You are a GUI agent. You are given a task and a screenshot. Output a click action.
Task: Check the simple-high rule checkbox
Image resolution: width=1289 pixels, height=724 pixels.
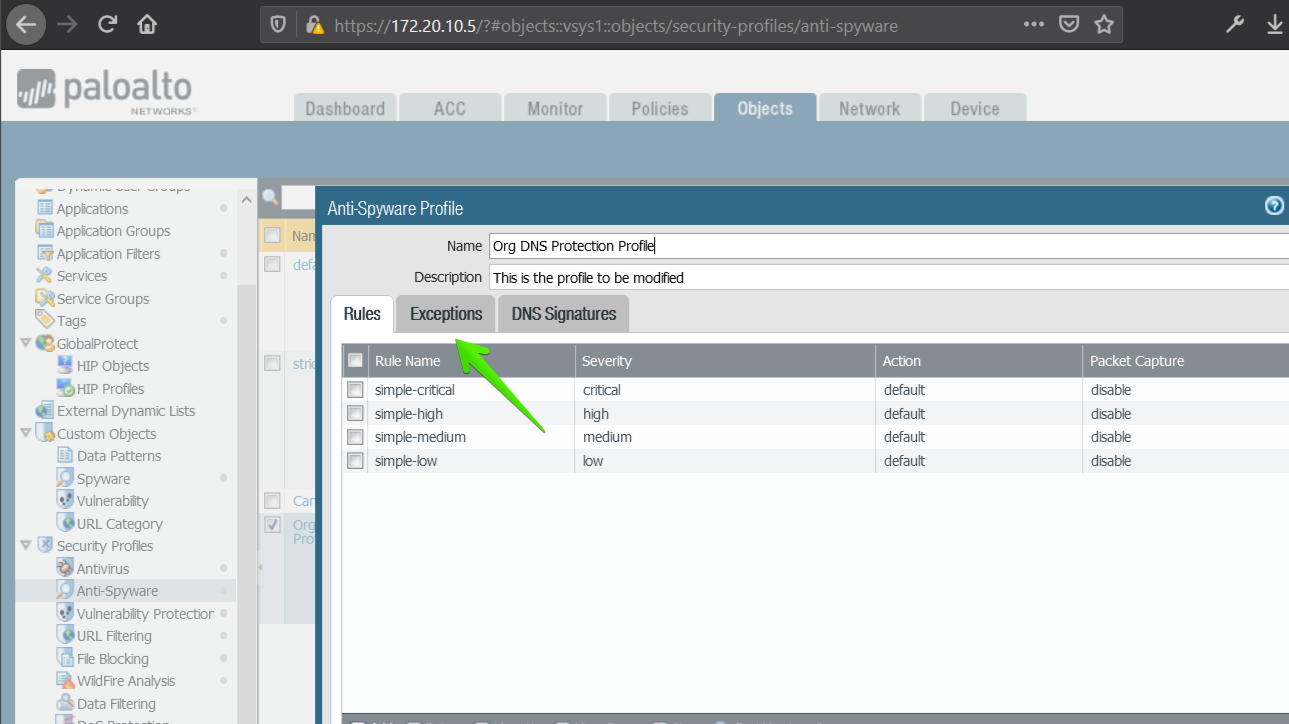click(x=355, y=414)
